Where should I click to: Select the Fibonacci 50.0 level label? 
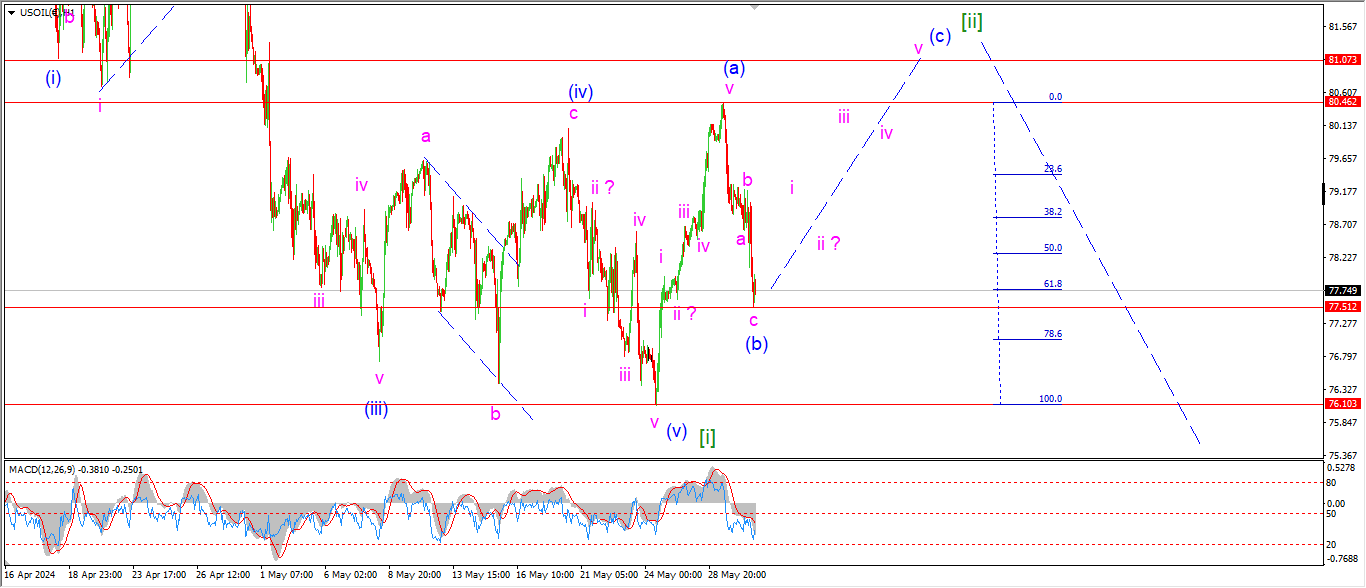pyautogui.click(x=1052, y=248)
